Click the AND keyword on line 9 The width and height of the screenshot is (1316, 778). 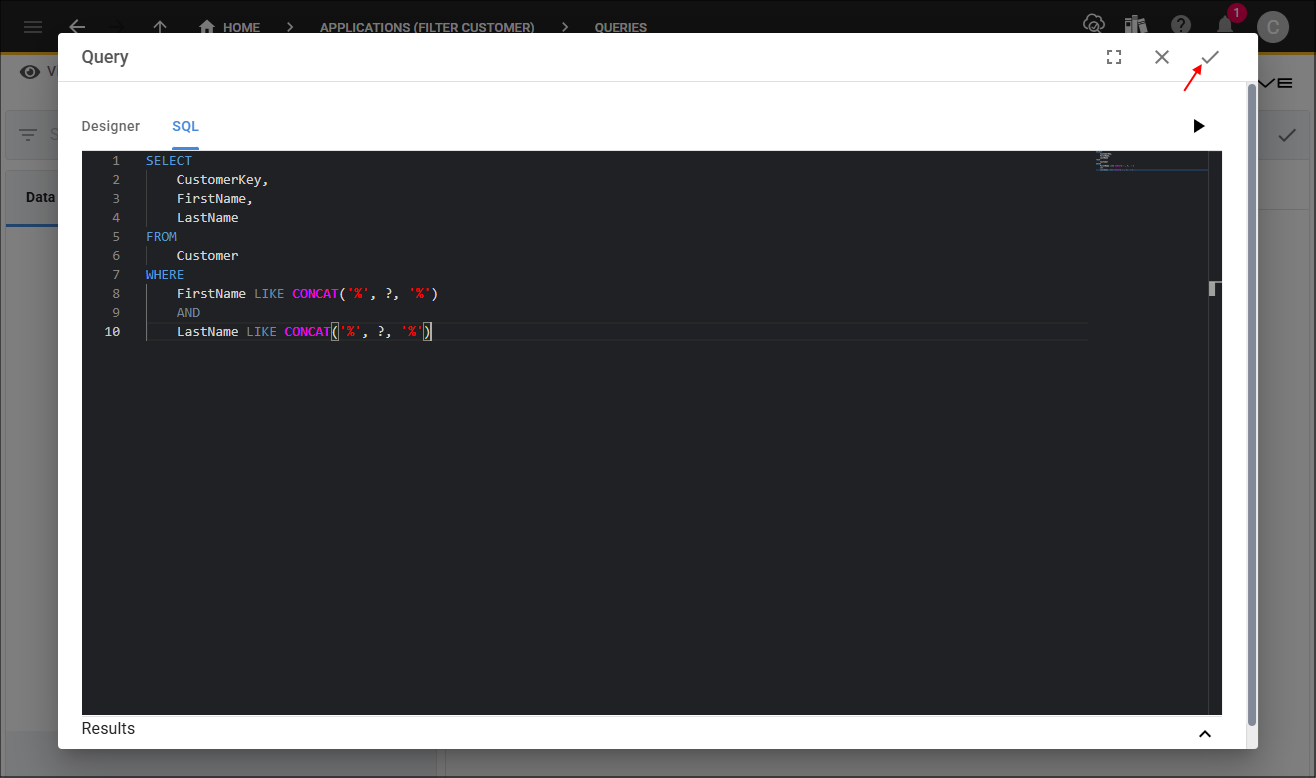click(x=188, y=313)
